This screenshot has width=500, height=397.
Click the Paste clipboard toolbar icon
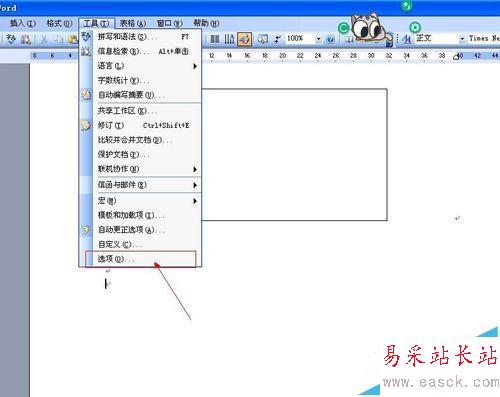[x=73, y=39]
